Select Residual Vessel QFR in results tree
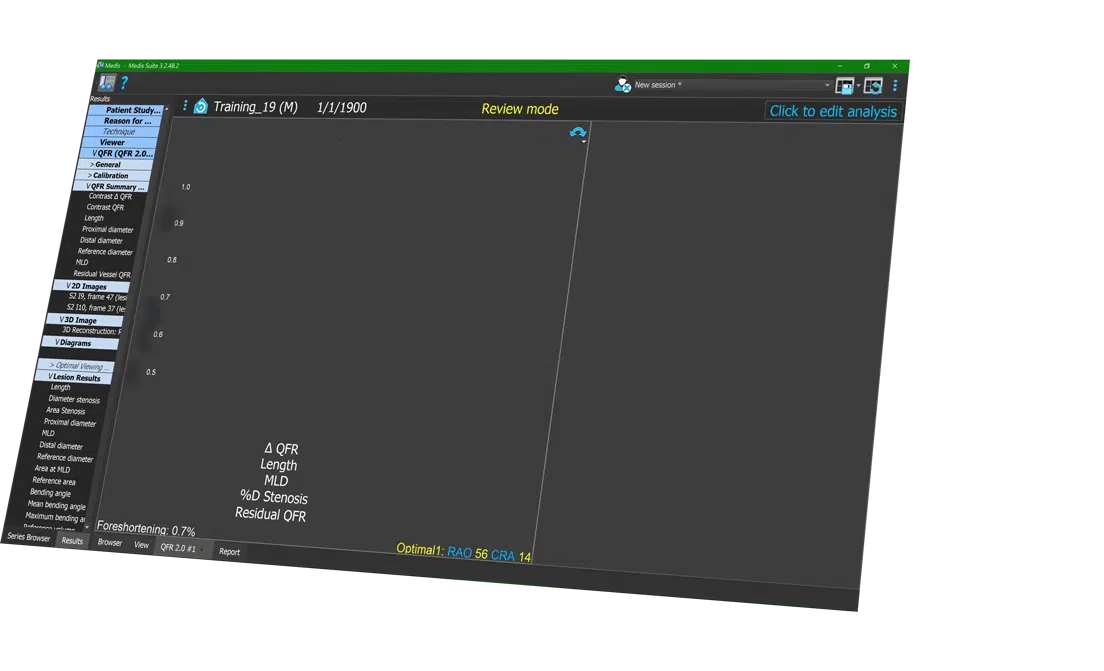This screenshot has height=671, width=1104. pyautogui.click(x=102, y=274)
